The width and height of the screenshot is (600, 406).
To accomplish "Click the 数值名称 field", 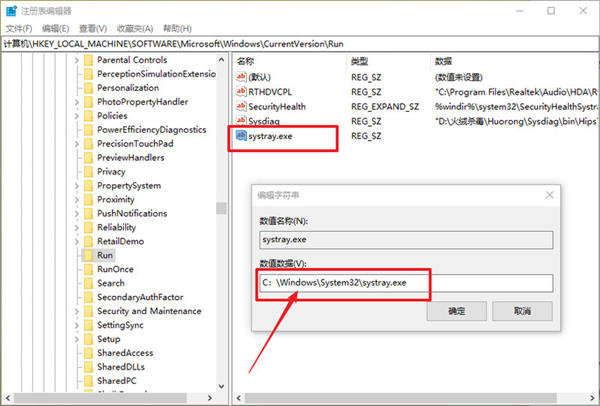I will [406, 240].
